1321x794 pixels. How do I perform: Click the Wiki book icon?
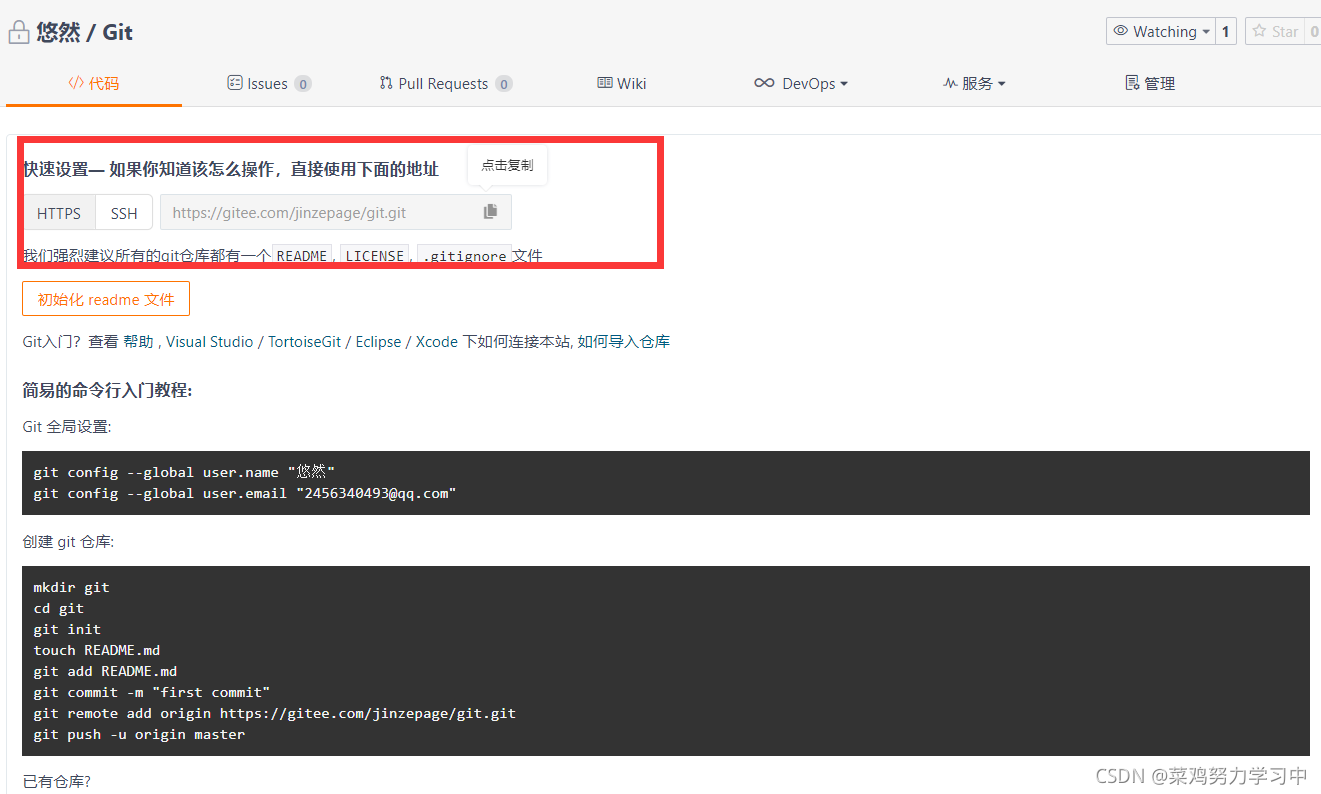coord(605,83)
